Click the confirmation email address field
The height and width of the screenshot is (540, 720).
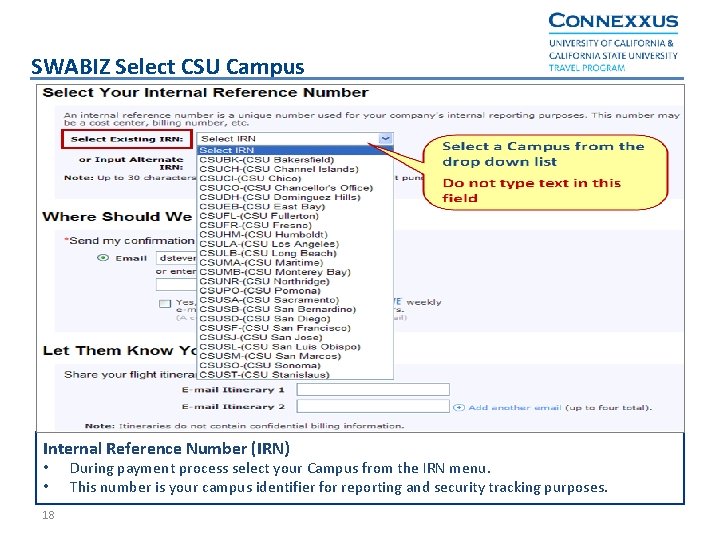click(x=177, y=258)
